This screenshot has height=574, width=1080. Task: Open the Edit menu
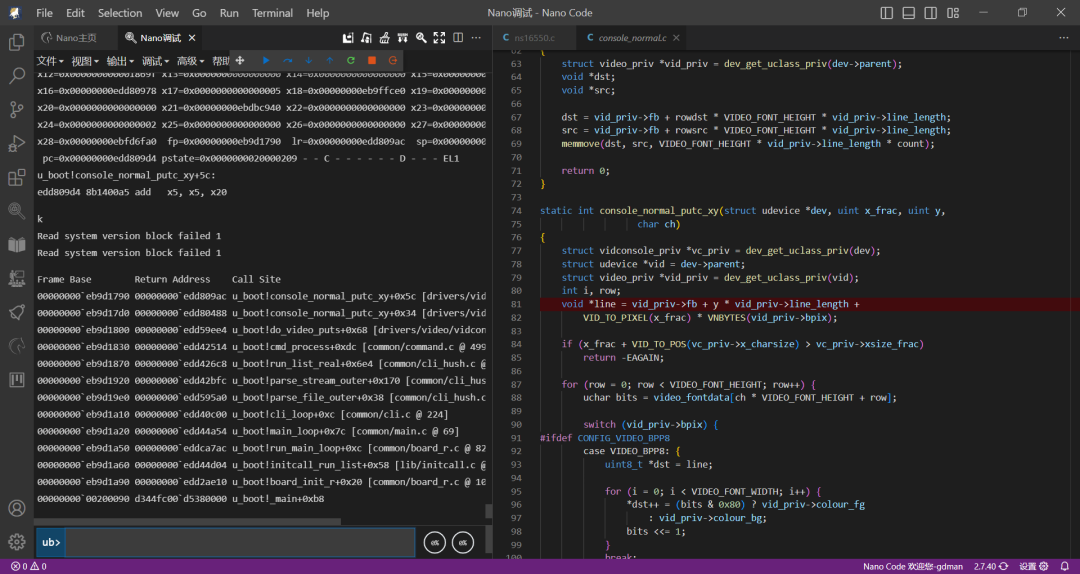(x=75, y=13)
